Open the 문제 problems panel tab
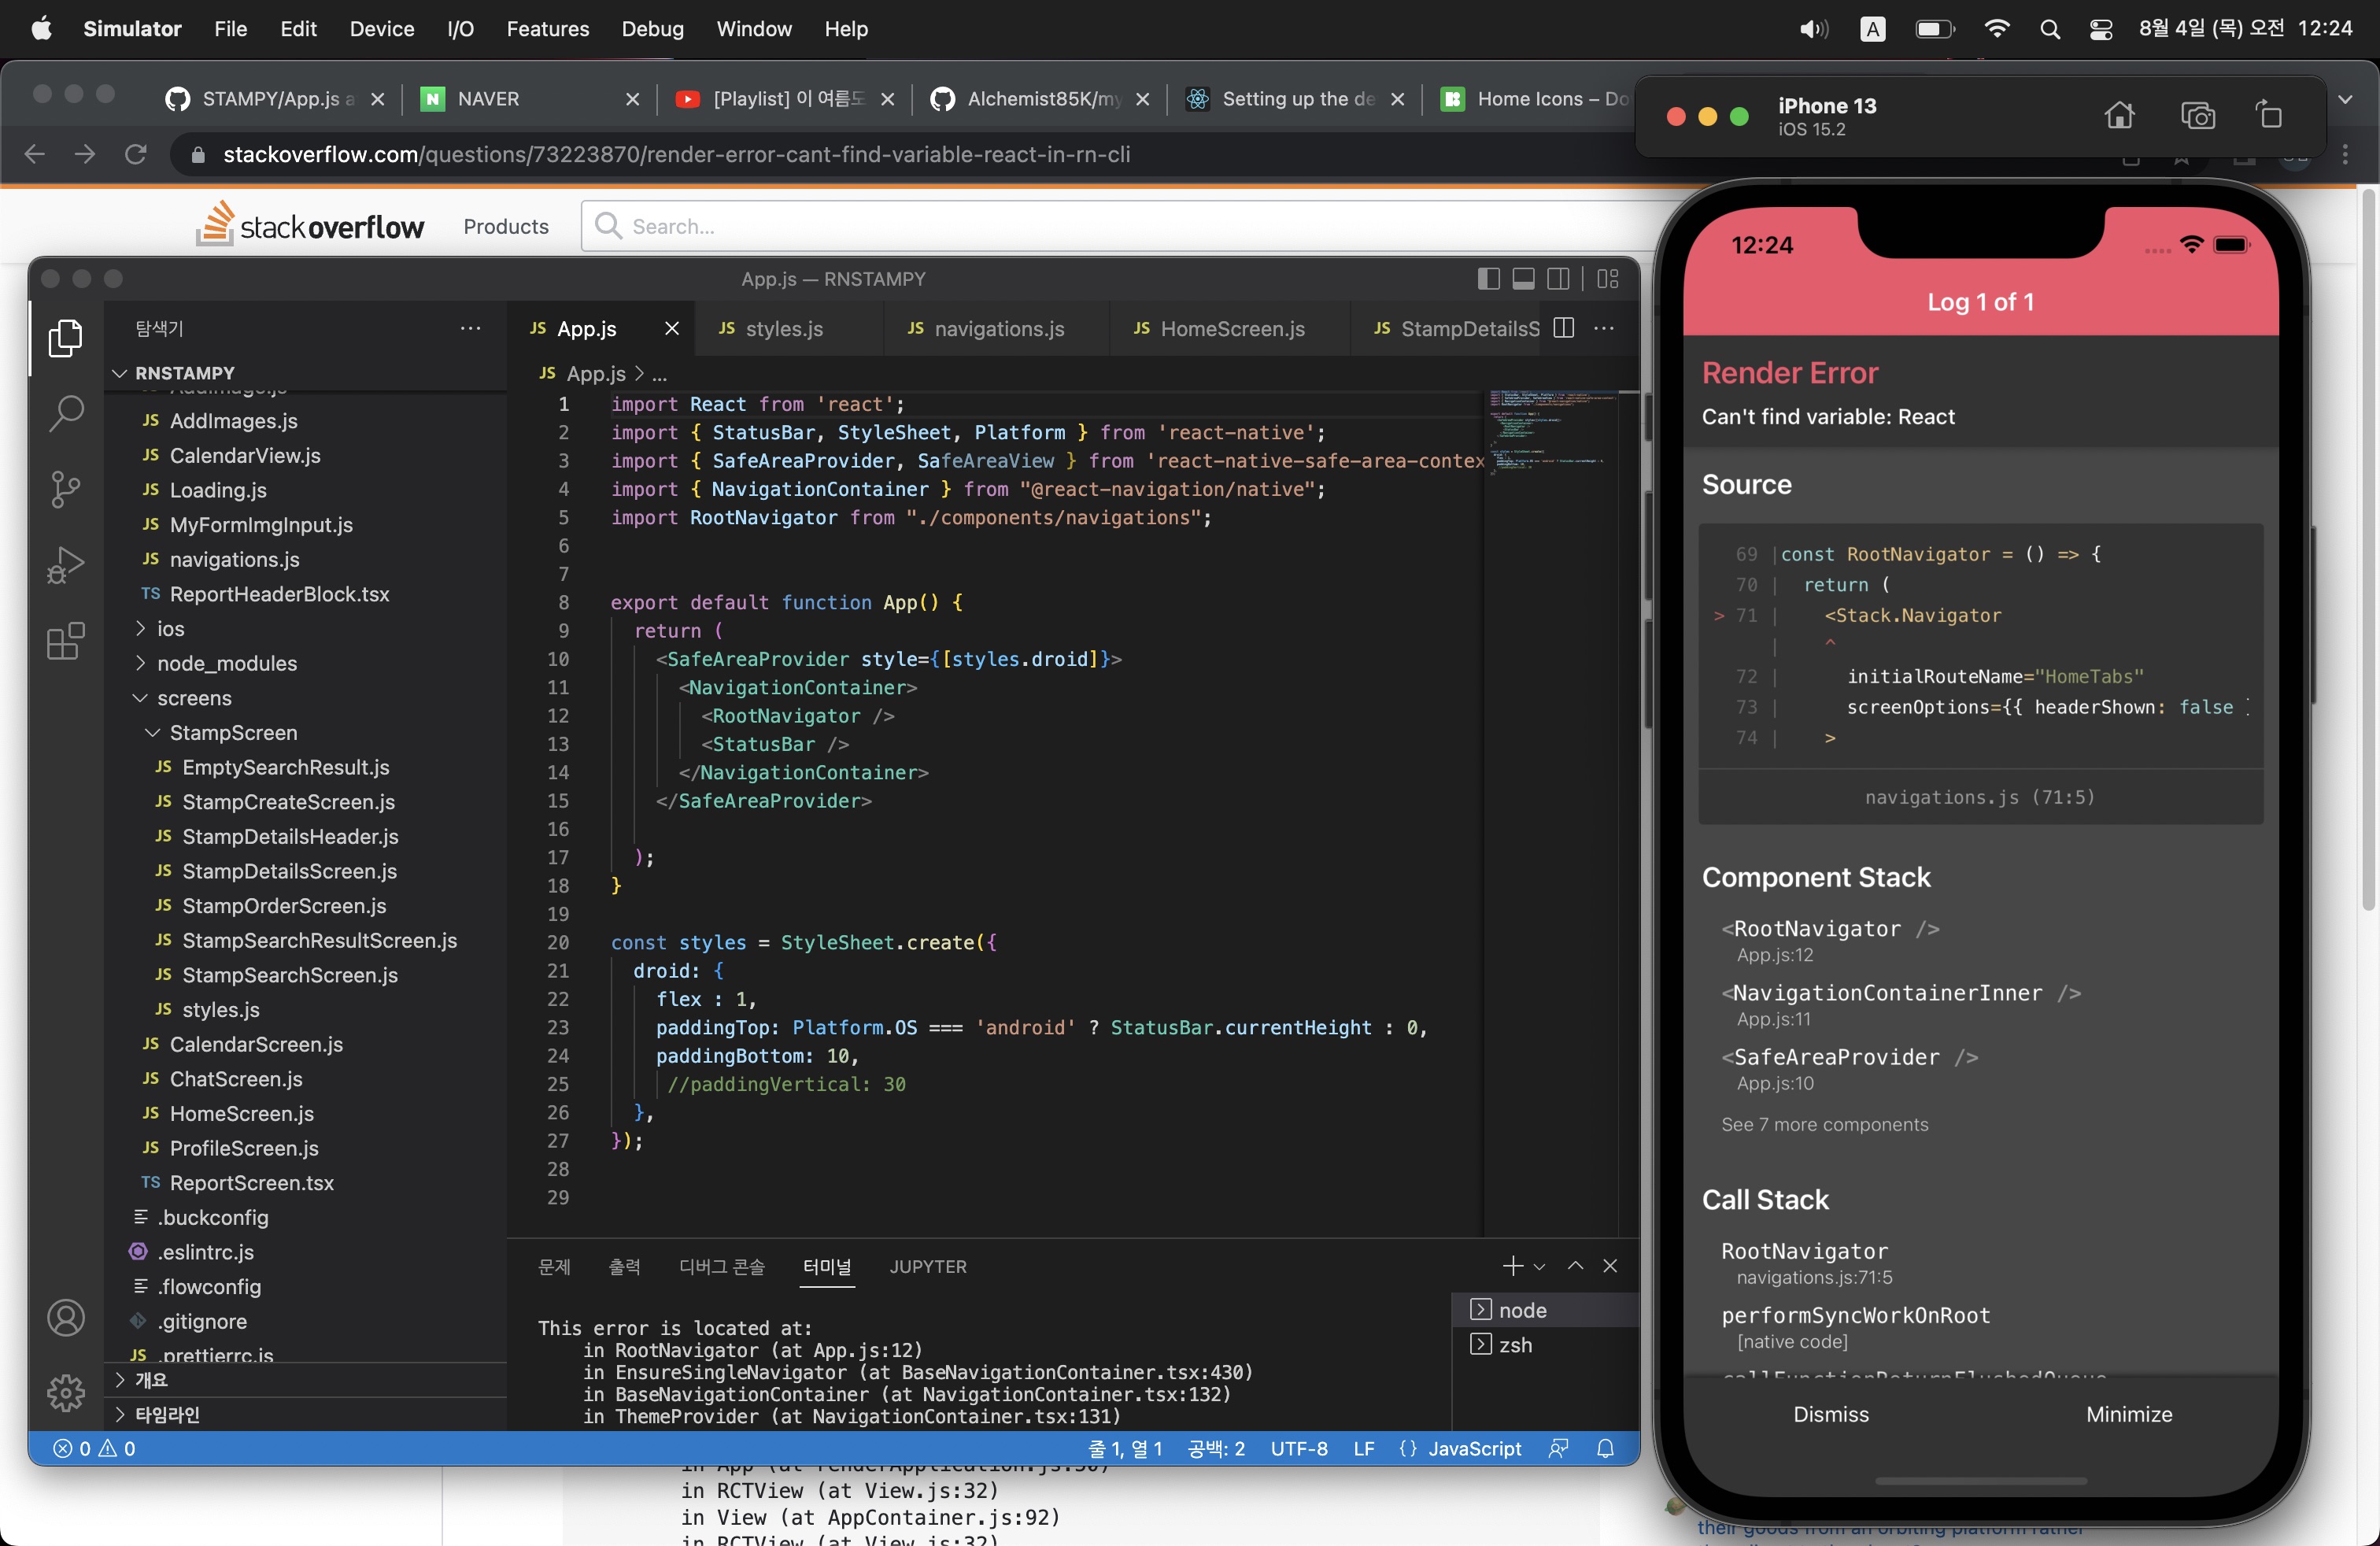Viewport: 2380px width, 1546px height. (x=554, y=1267)
